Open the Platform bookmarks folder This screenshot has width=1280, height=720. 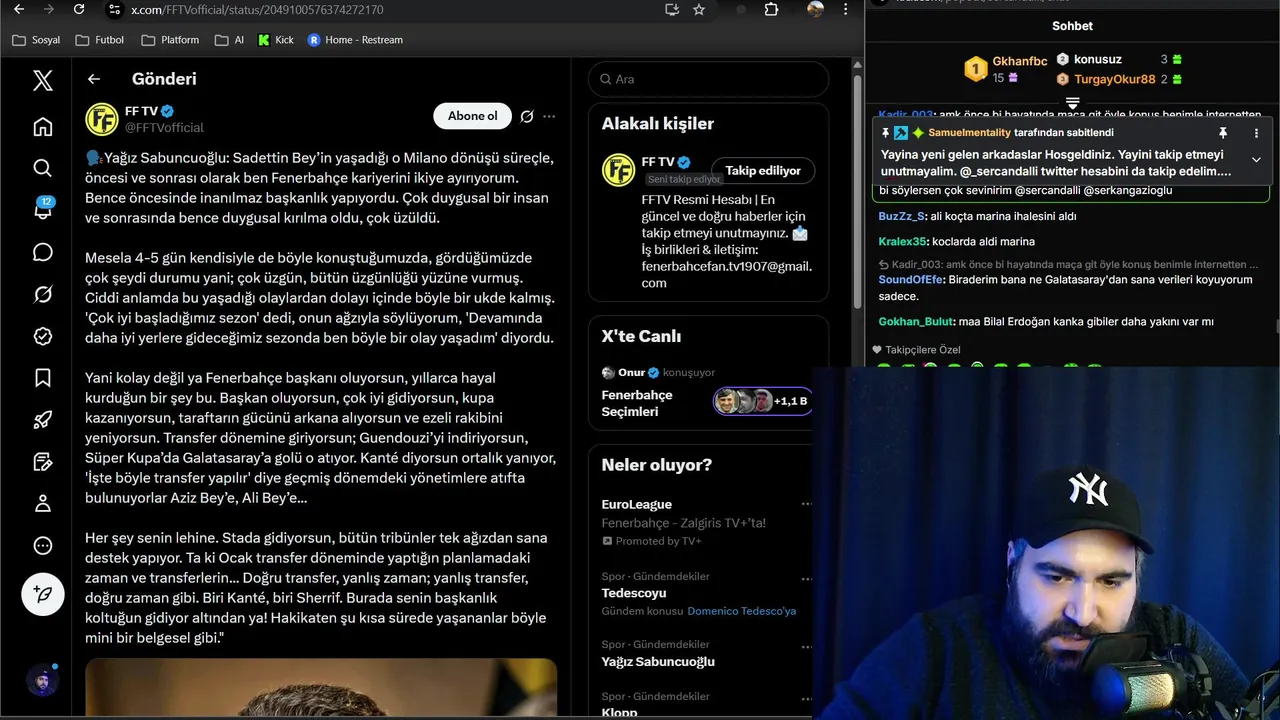point(170,40)
